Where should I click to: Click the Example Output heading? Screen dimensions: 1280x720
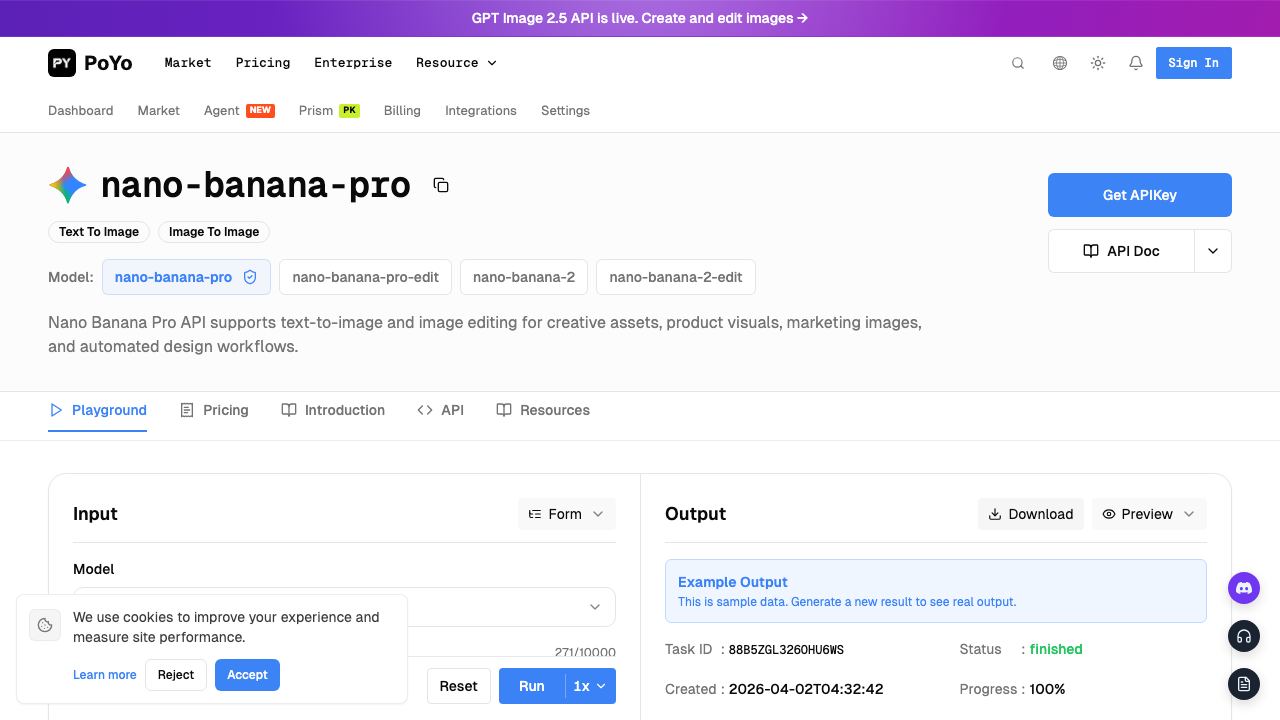click(733, 582)
